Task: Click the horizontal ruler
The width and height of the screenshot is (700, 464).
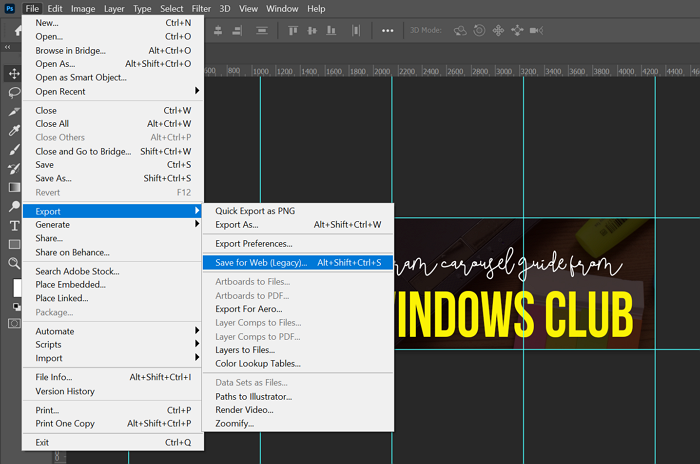Action: tap(450, 72)
